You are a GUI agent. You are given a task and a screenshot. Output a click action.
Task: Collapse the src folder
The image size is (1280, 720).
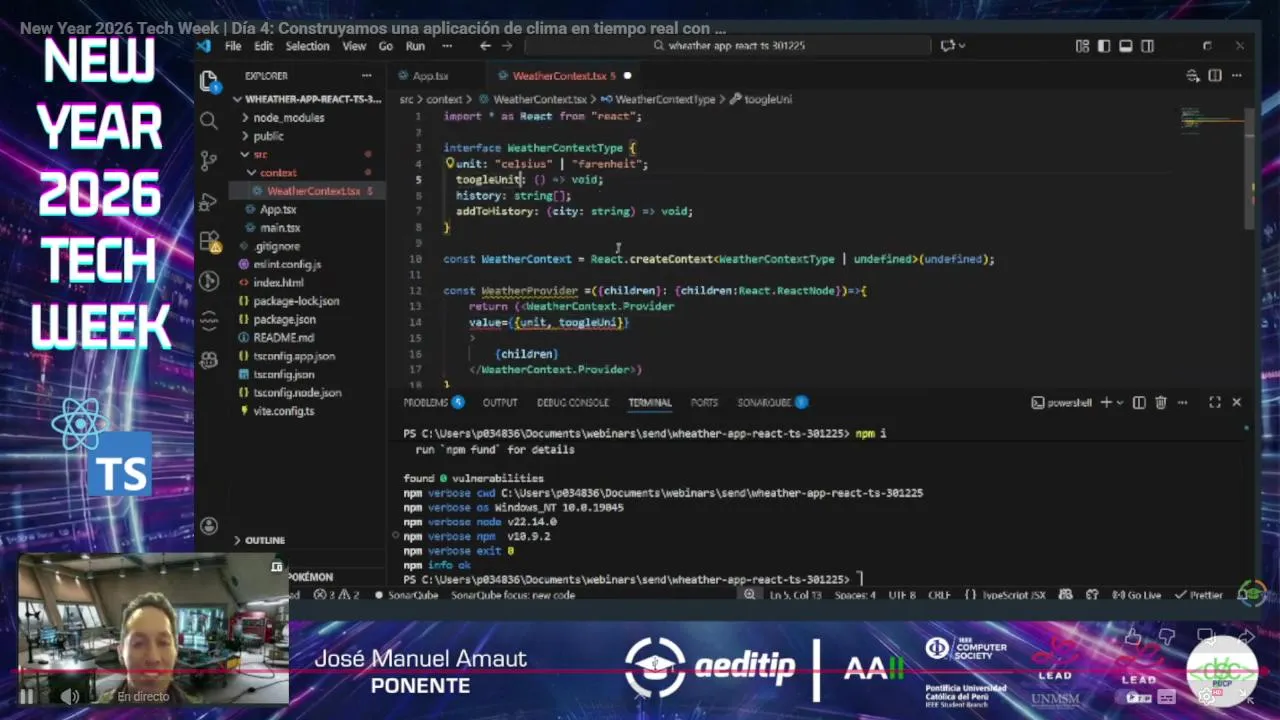pos(260,155)
